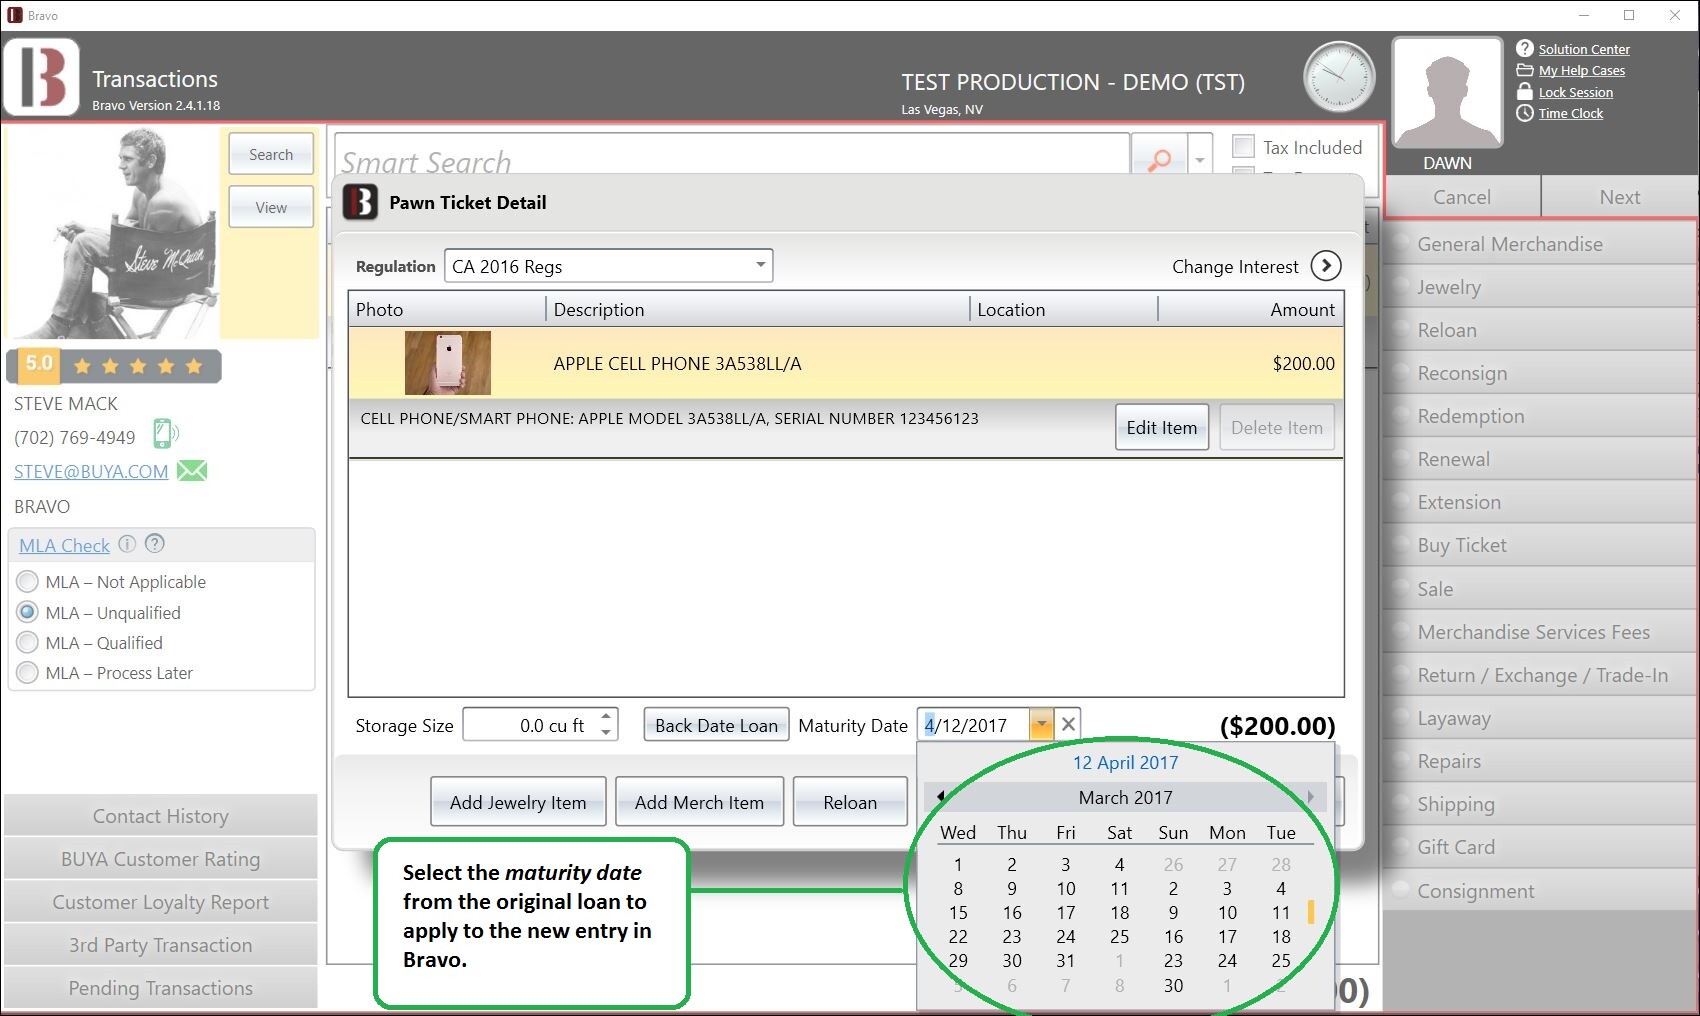Screen dimensions: 1700x1016
Task: Click the Lock Session padlock icon
Action: pos(1524,91)
